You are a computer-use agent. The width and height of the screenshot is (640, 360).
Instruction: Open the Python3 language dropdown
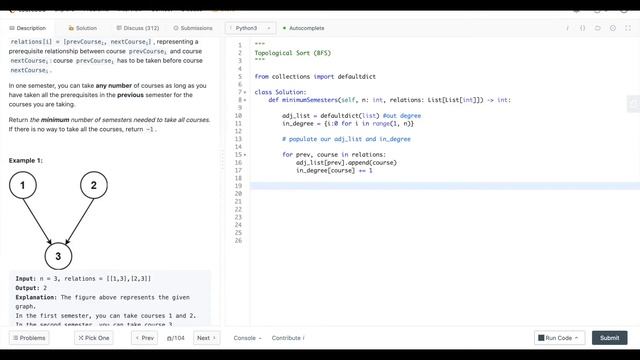(x=250, y=28)
